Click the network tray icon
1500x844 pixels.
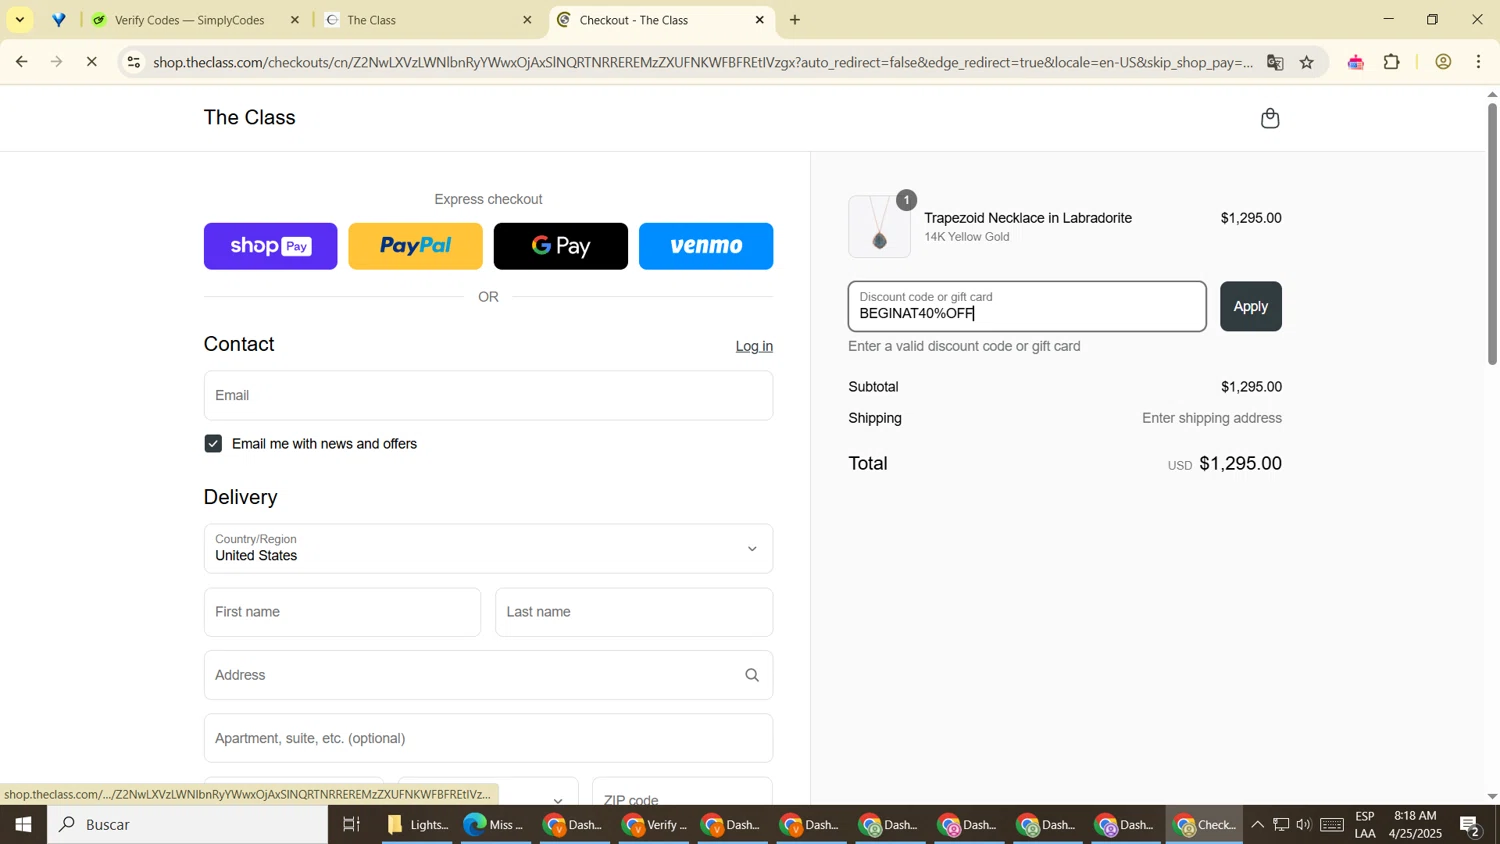[x=1281, y=825]
